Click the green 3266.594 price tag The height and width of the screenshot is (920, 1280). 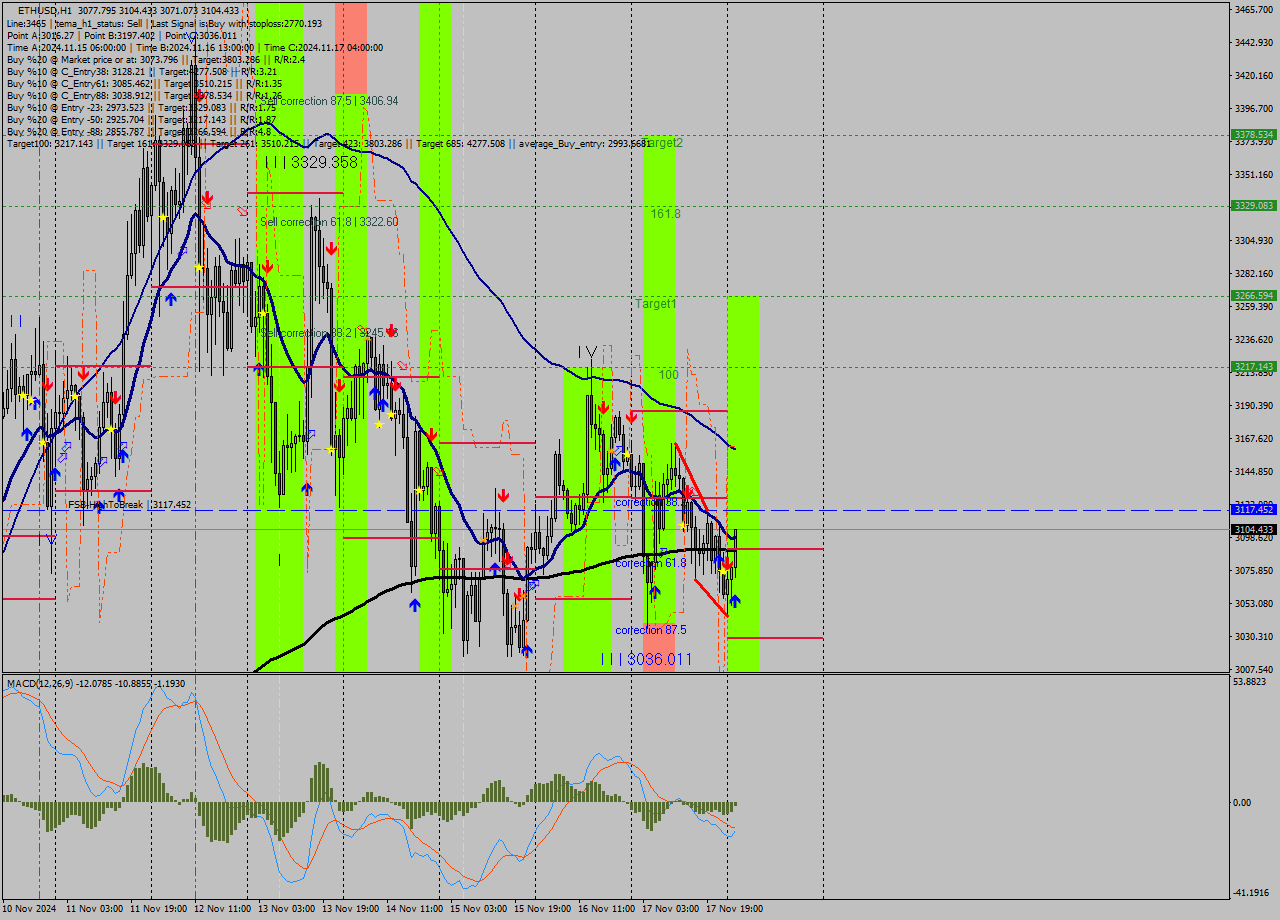[x=1253, y=296]
